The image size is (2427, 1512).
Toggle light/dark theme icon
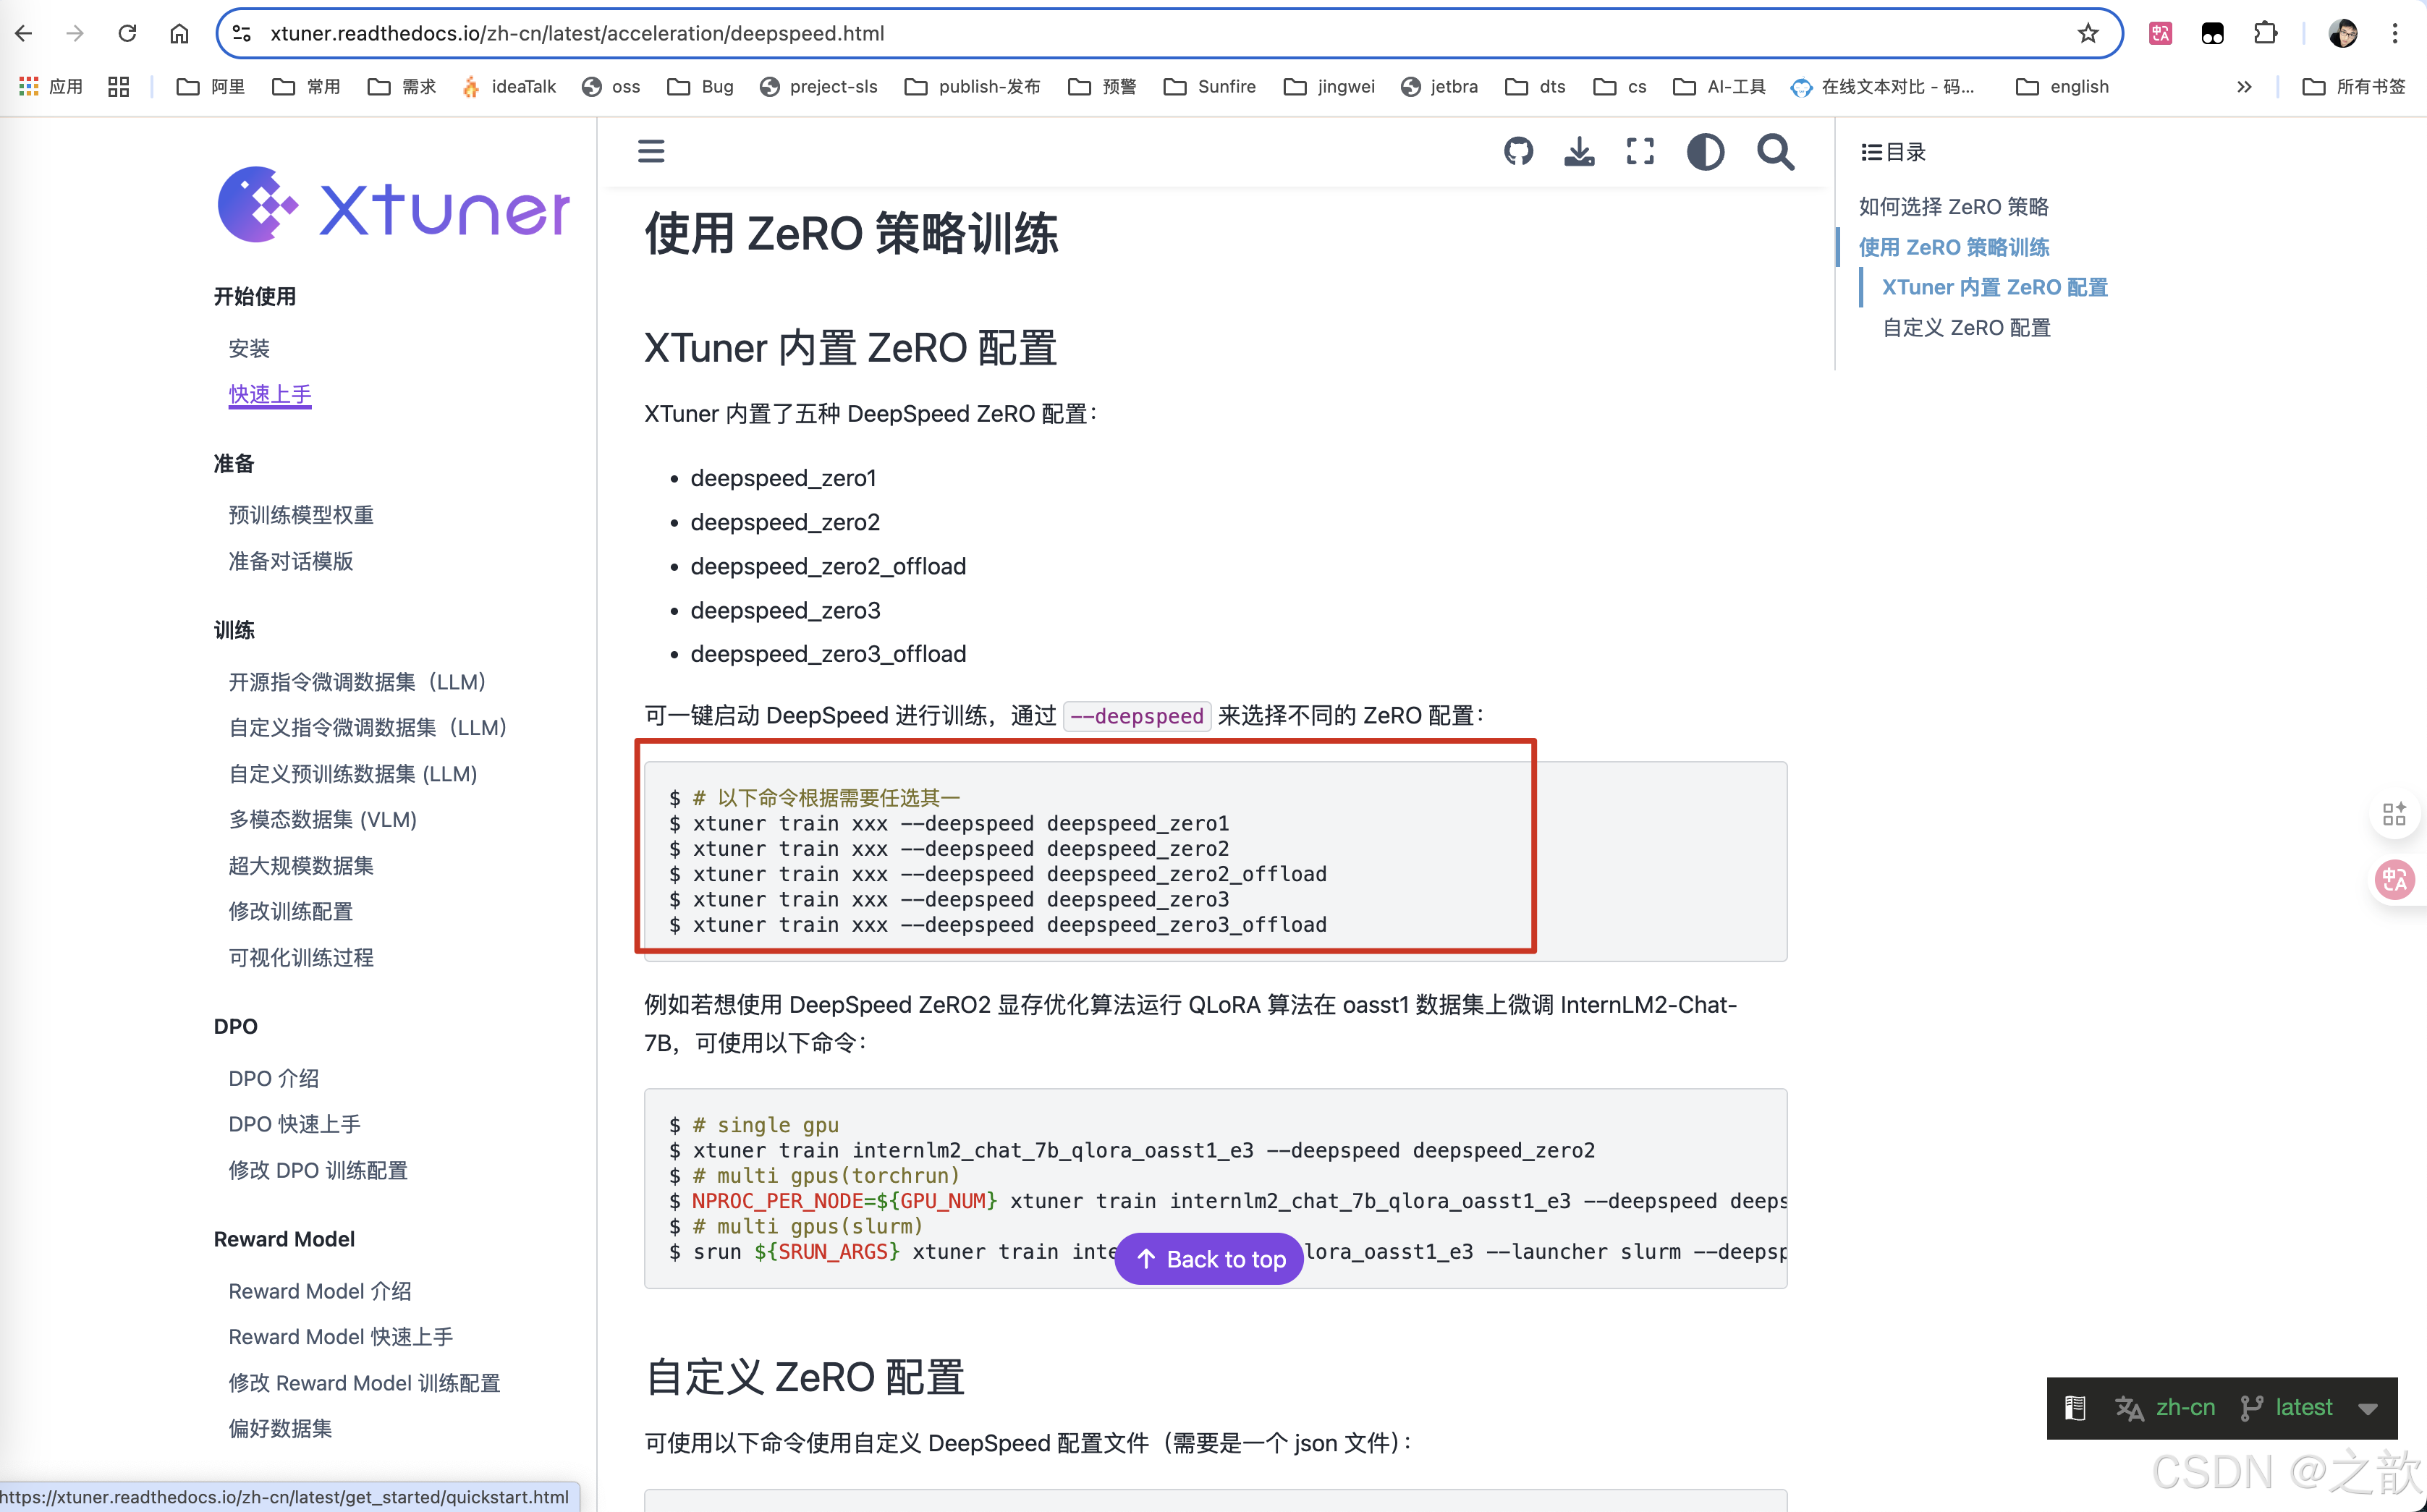1705,152
